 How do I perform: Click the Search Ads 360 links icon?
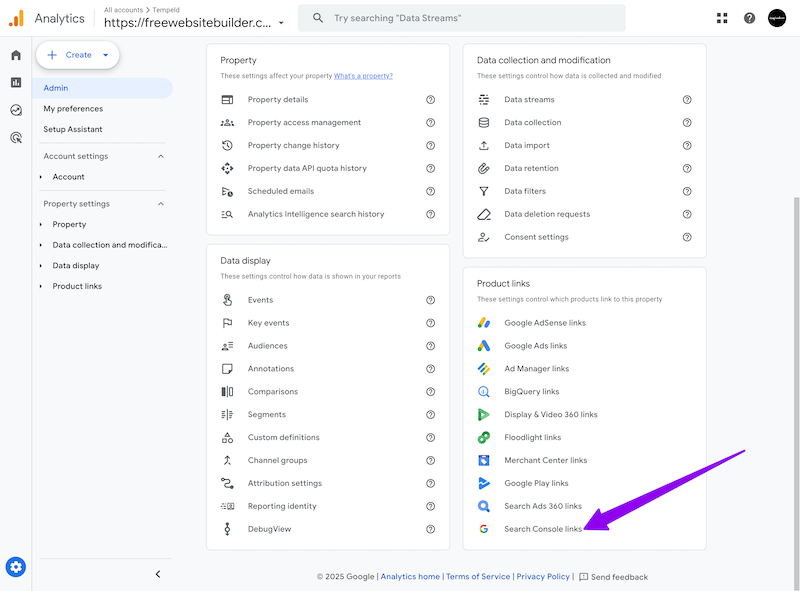click(x=484, y=506)
